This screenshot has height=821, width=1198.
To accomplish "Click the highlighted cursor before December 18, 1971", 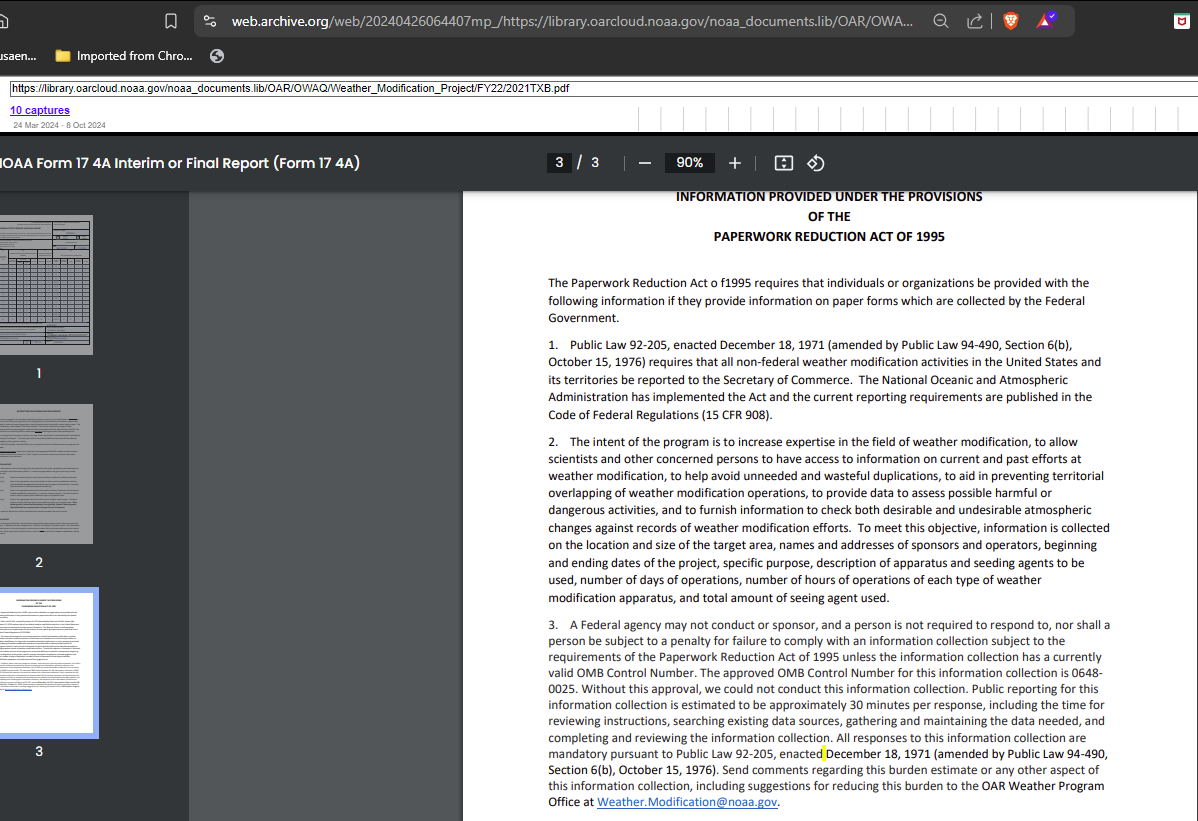I will (x=824, y=754).
